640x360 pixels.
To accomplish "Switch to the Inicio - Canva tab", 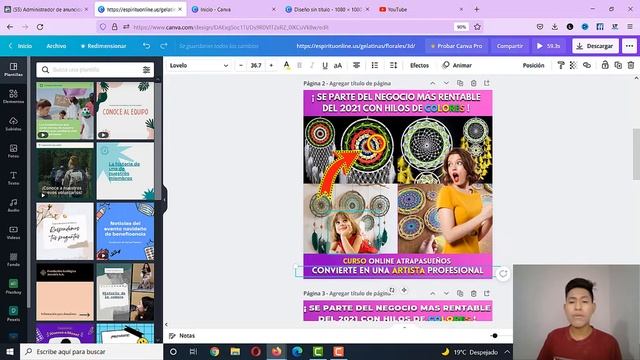I will coord(233,9).
